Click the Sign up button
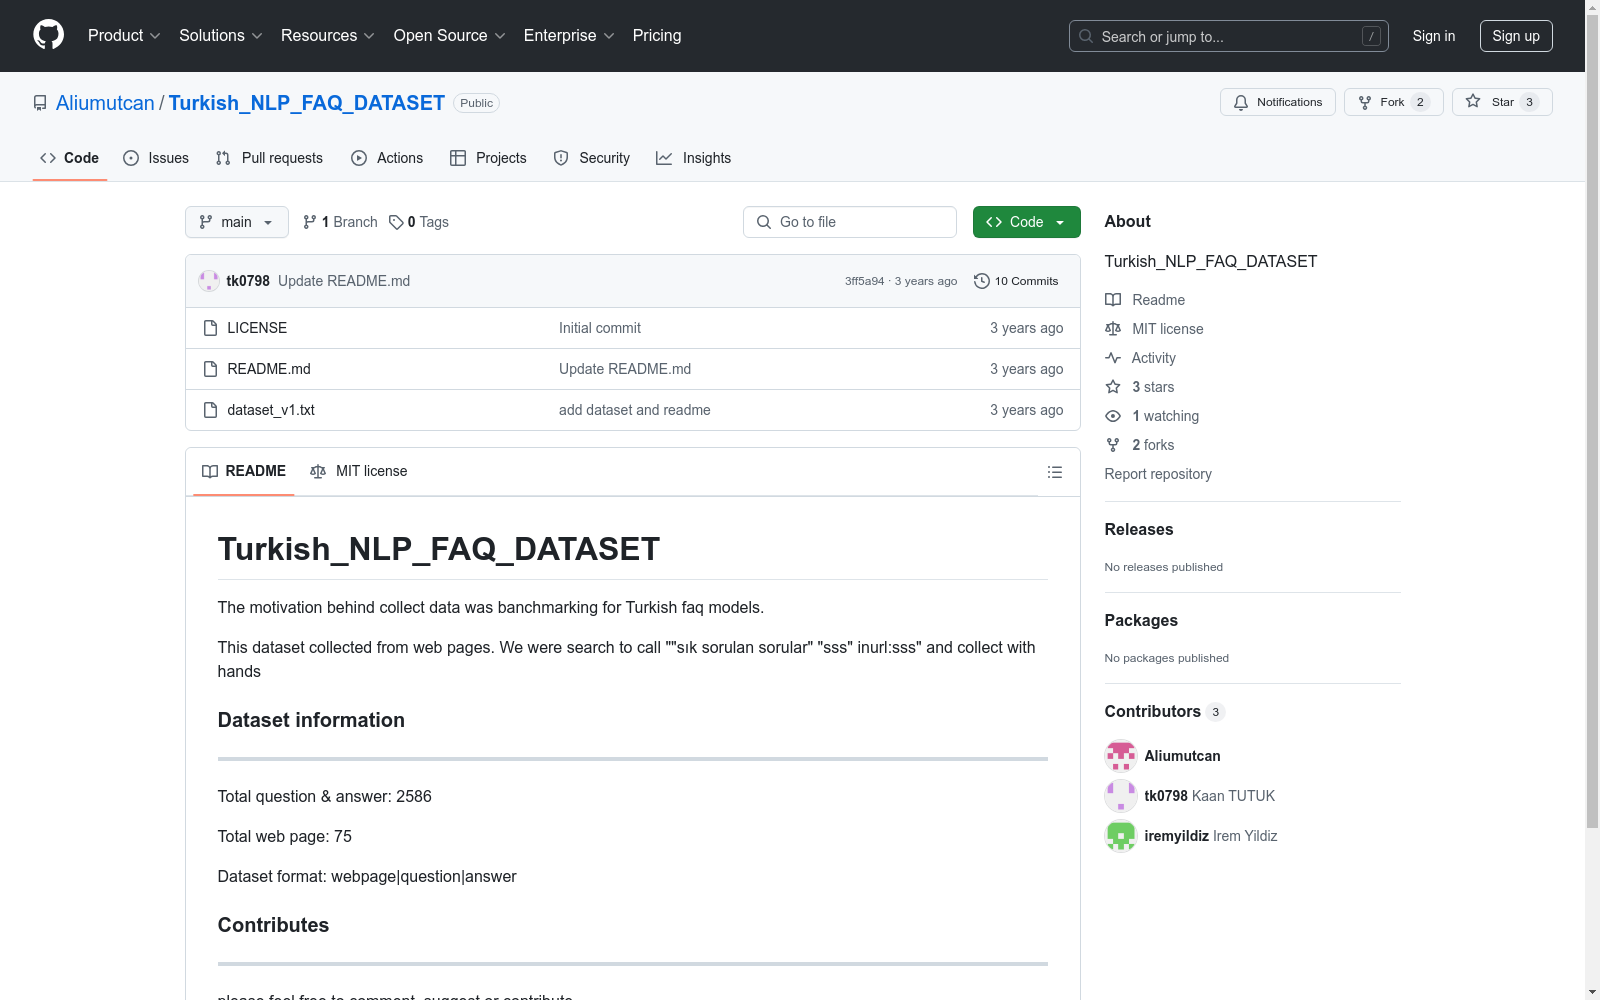The height and width of the screenshot is (1000, 1600). (x=1516, y=36)
